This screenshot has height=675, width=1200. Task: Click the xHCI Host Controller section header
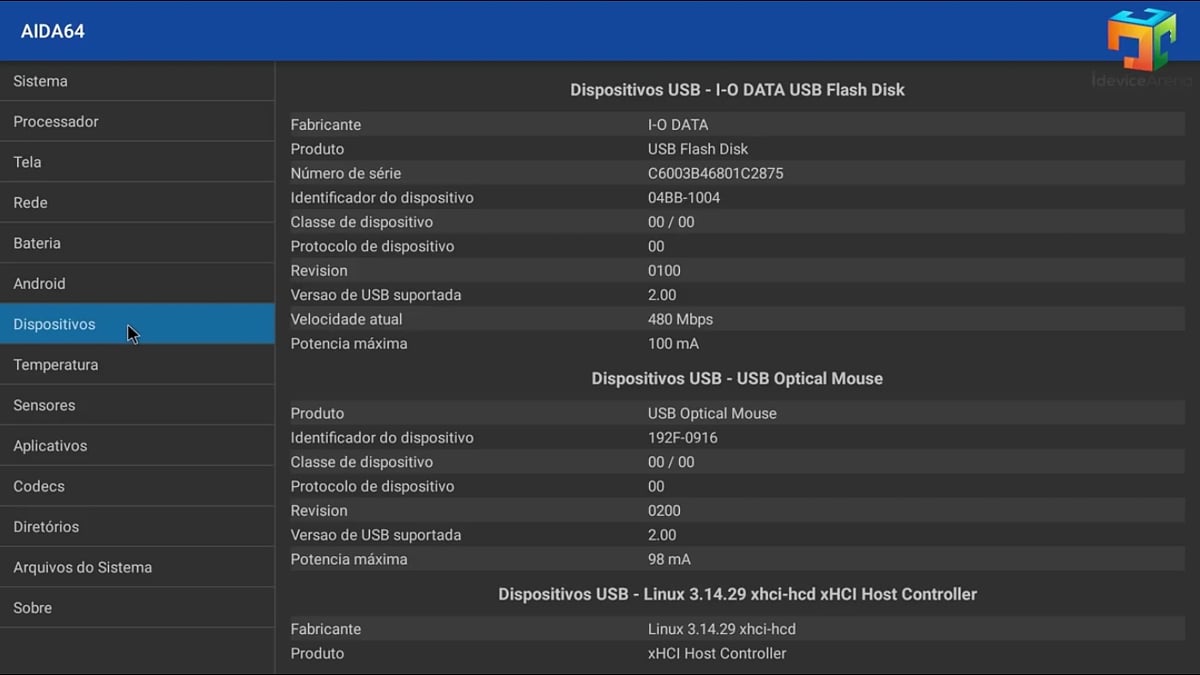(737, 595)
